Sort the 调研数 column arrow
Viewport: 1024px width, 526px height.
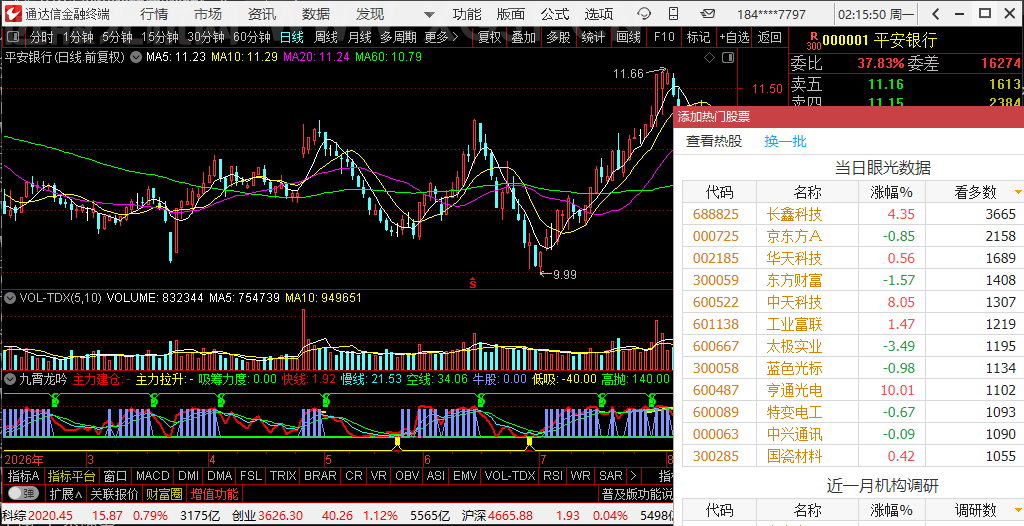[x=1017, y=510]
